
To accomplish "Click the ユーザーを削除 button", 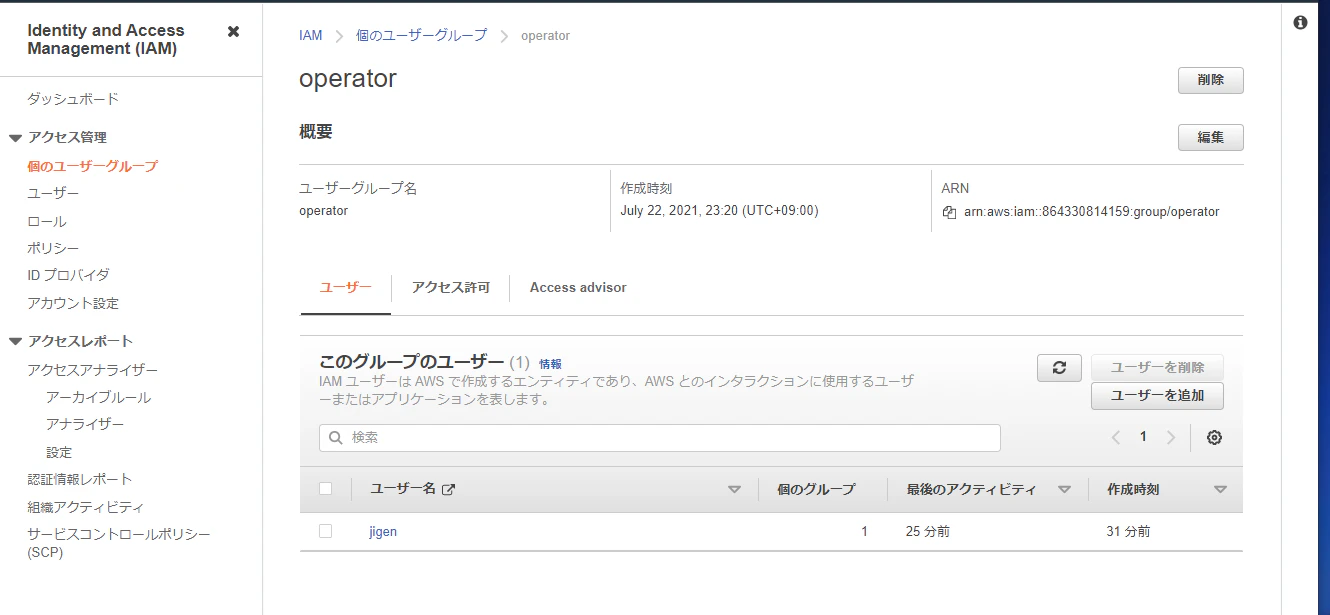I will point(1157,368).
